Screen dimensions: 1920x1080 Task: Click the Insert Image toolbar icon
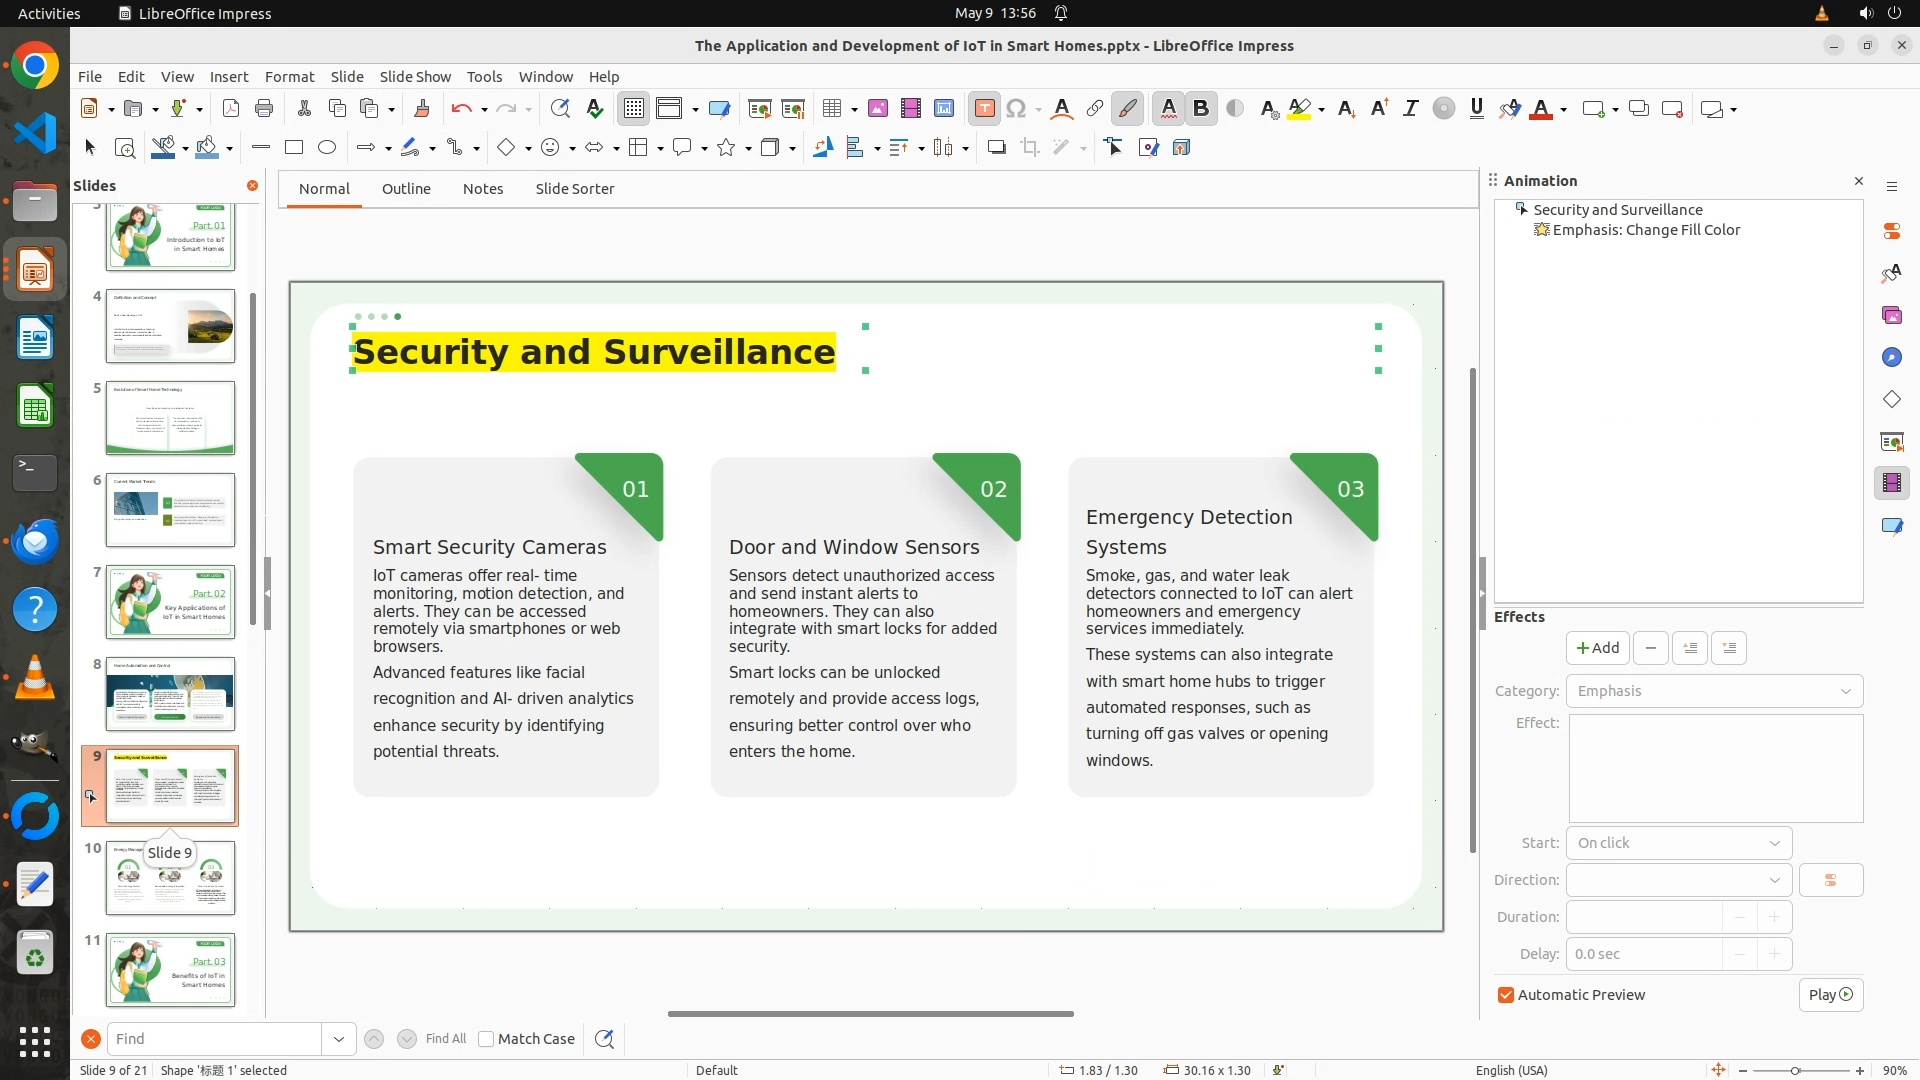coord(877,109)
